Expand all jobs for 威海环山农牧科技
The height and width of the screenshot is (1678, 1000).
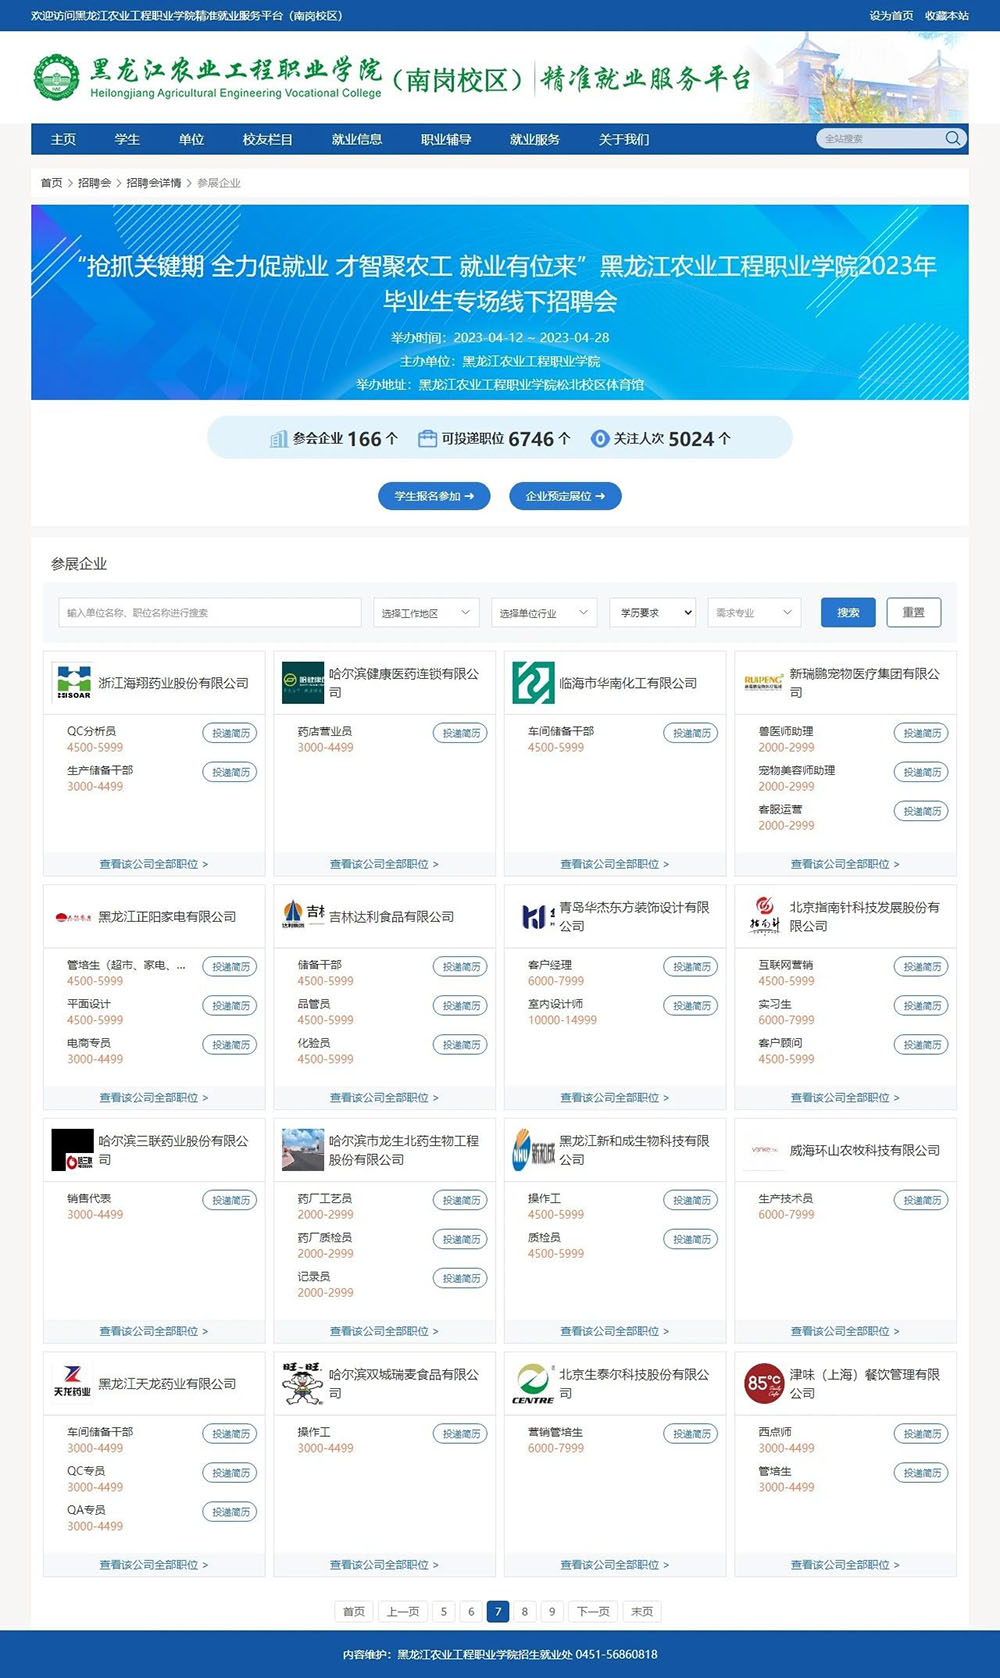(845, 1331)
